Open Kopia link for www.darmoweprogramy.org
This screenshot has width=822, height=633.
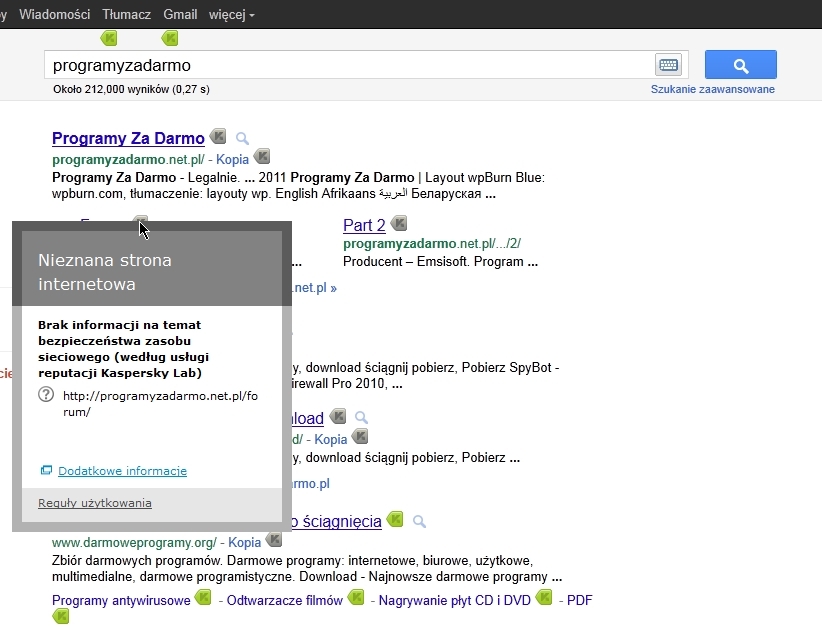coord(244,542)
